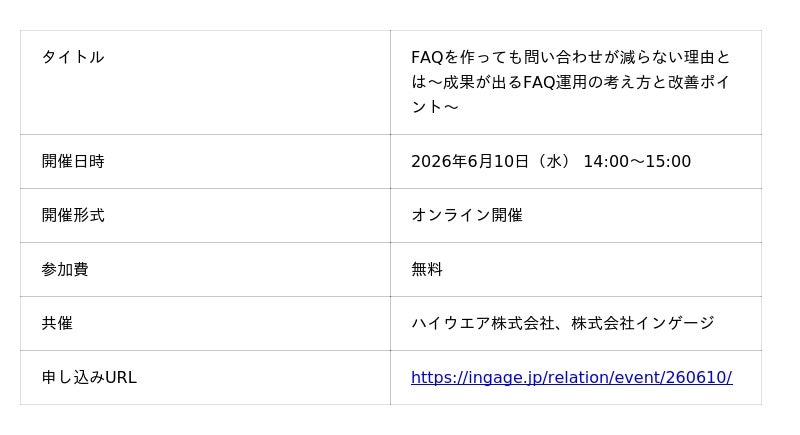Click the 申し込みURL label cell
800x435 pixels.
[x=205, y=378]
